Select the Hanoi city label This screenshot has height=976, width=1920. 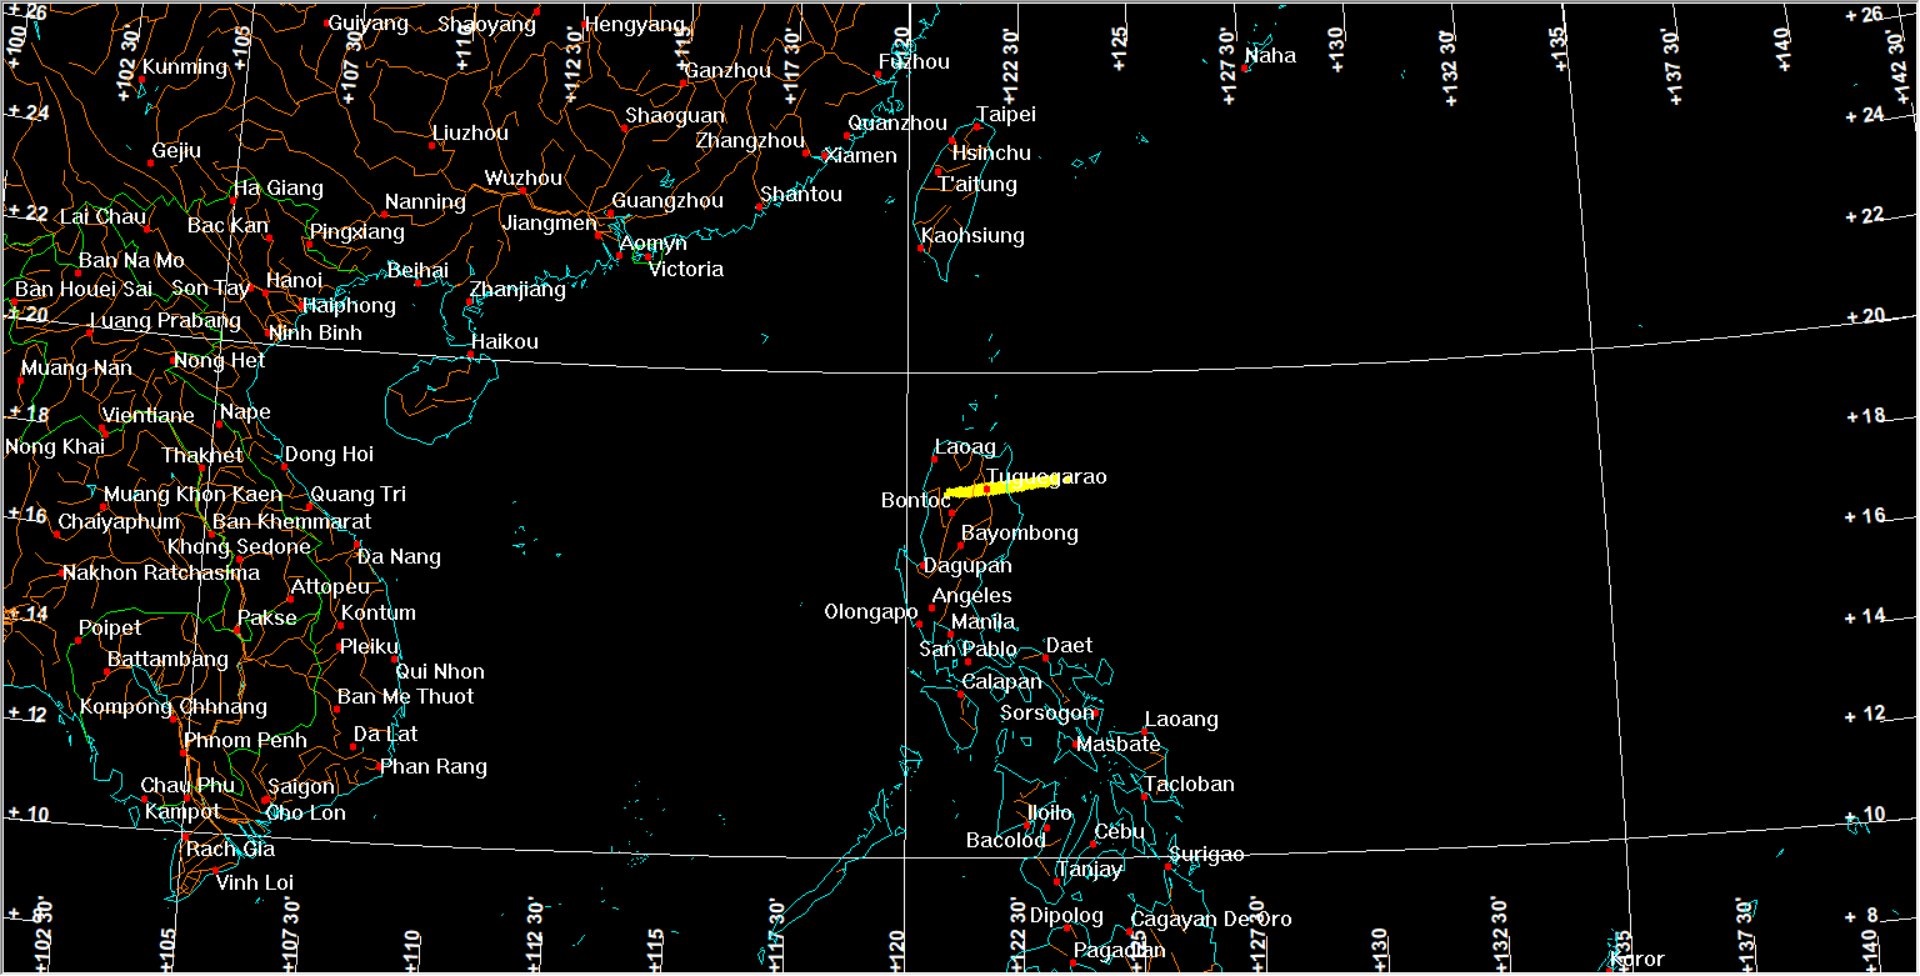(x=294, y=281)
